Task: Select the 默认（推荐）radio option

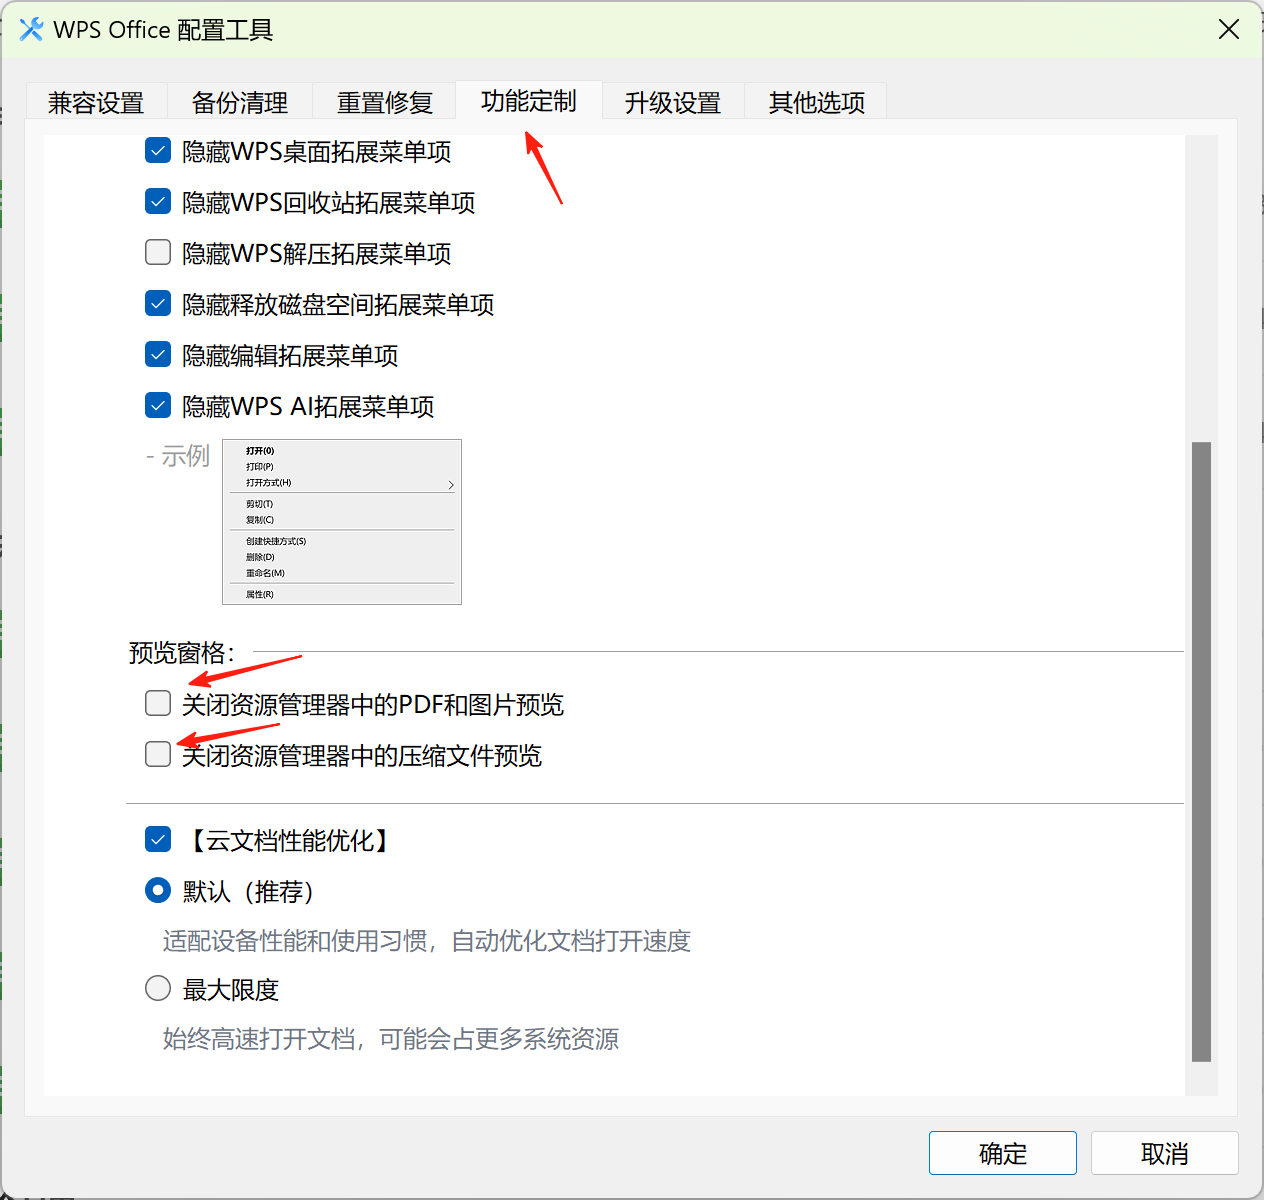Action: tap(158, 890)
